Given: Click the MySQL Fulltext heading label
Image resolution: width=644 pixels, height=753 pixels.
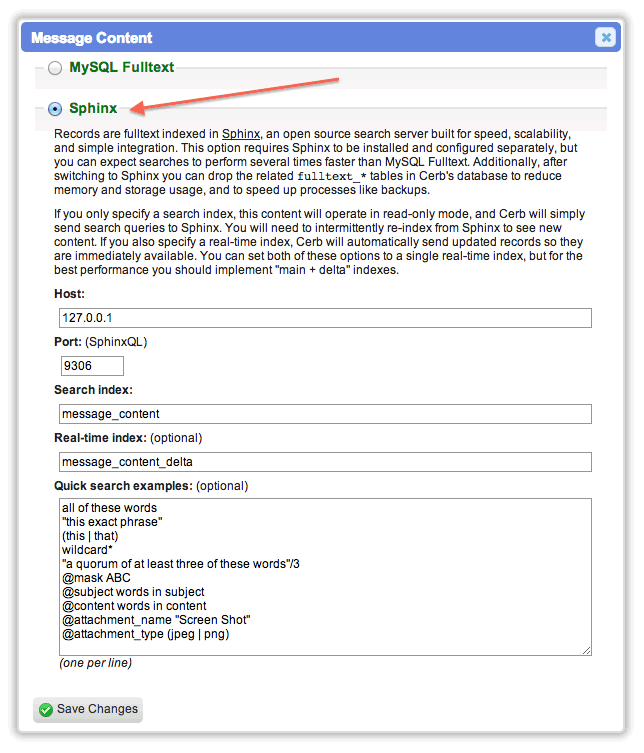Looking at the screenshot, I should (x=122, y=67).
